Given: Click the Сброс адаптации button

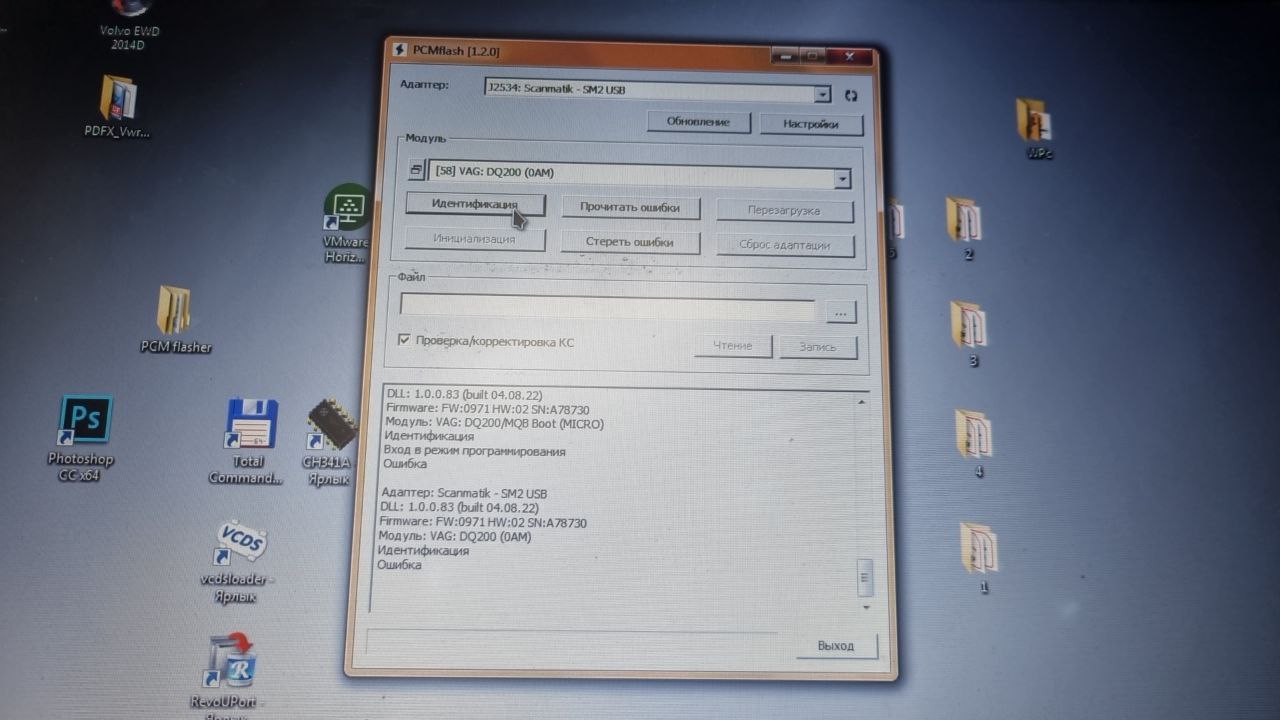Looking at the screenshot, I should click(784, 245).
